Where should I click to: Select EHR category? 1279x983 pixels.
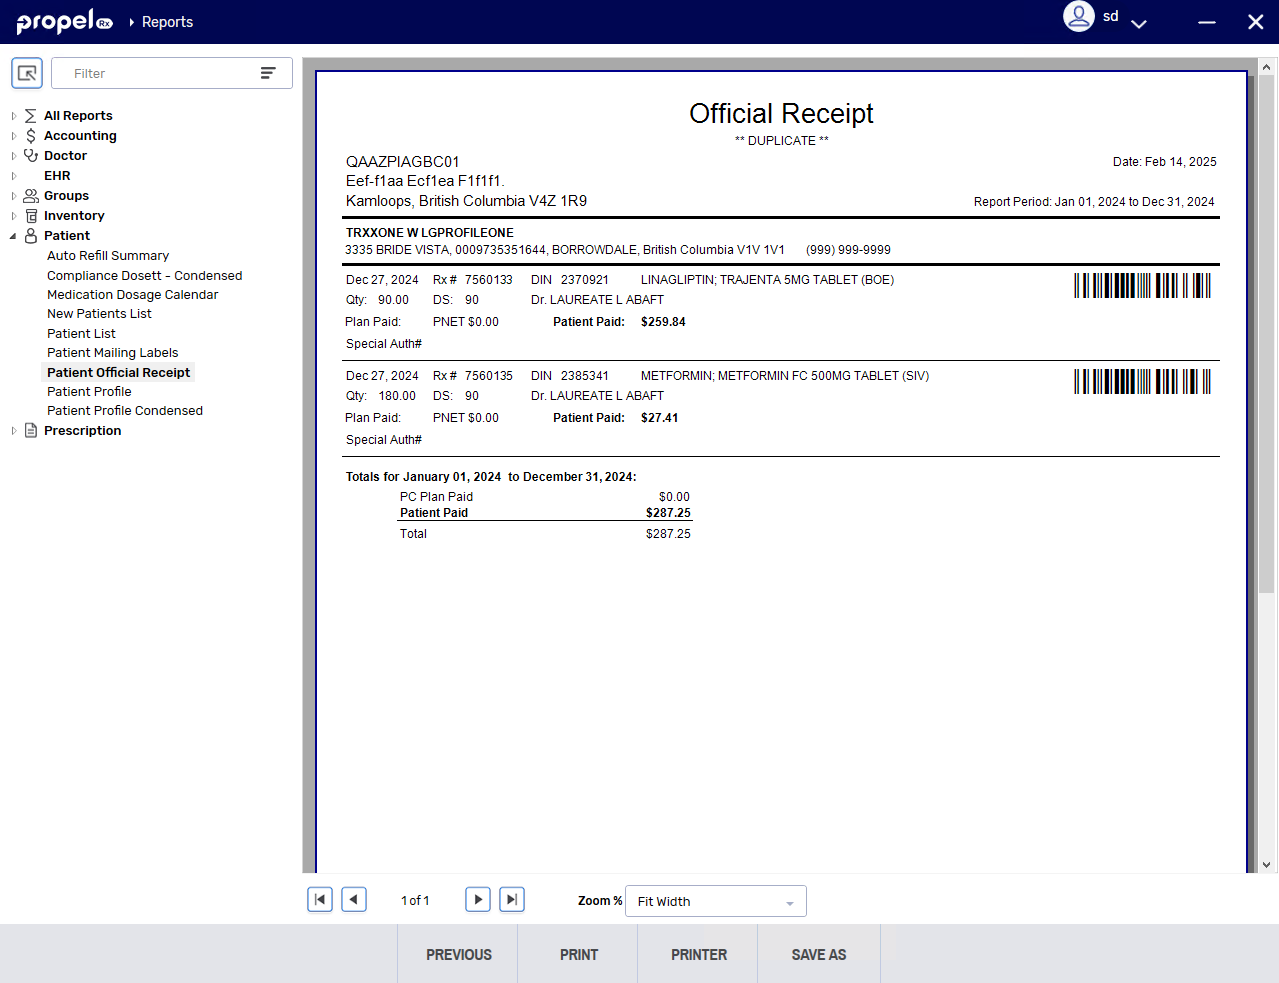[57, 176]
